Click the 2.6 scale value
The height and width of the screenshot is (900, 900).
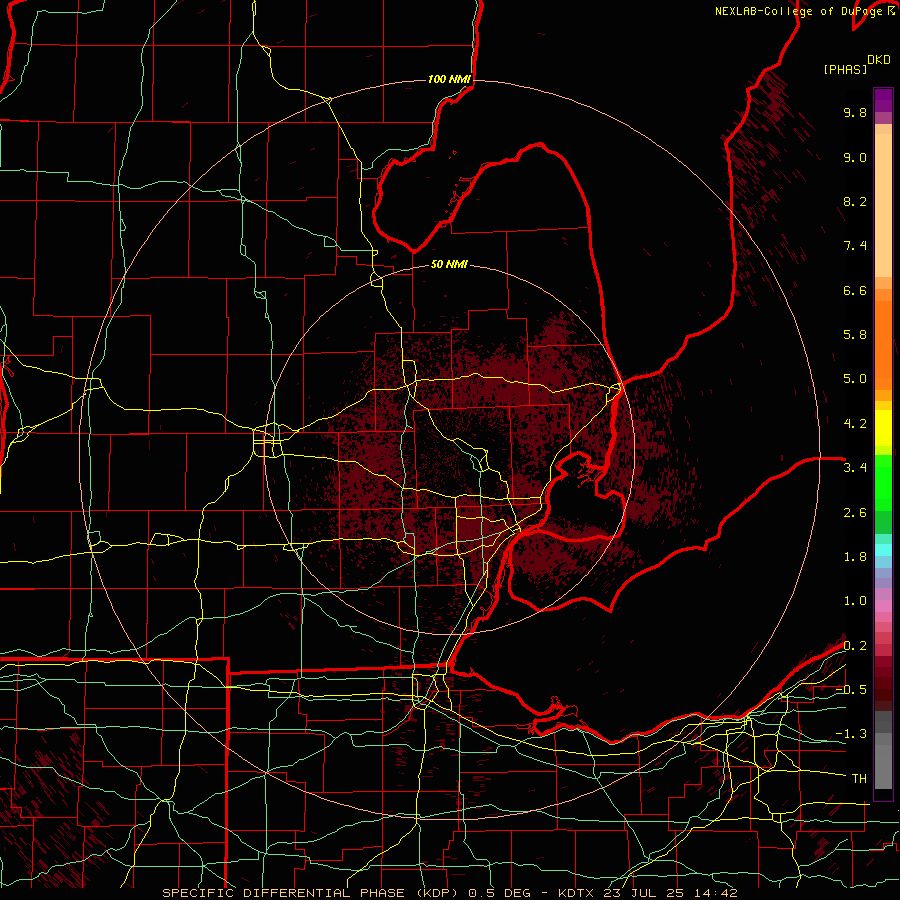[855, 512]
